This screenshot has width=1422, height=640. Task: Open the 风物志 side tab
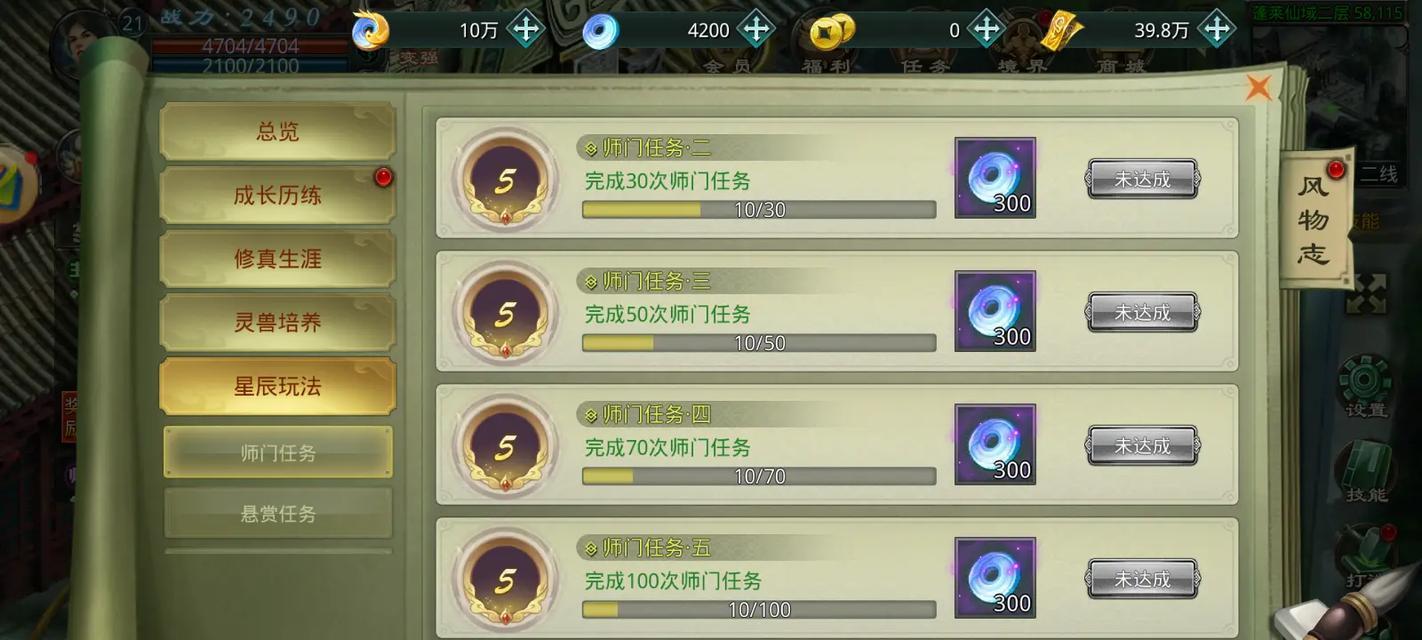pyautogui.click(x=1315, y=219)
